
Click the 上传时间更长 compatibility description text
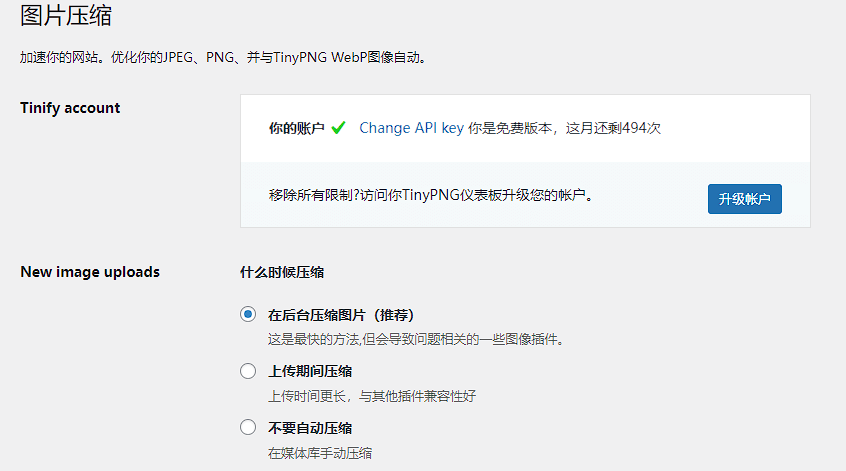(372, 397)
